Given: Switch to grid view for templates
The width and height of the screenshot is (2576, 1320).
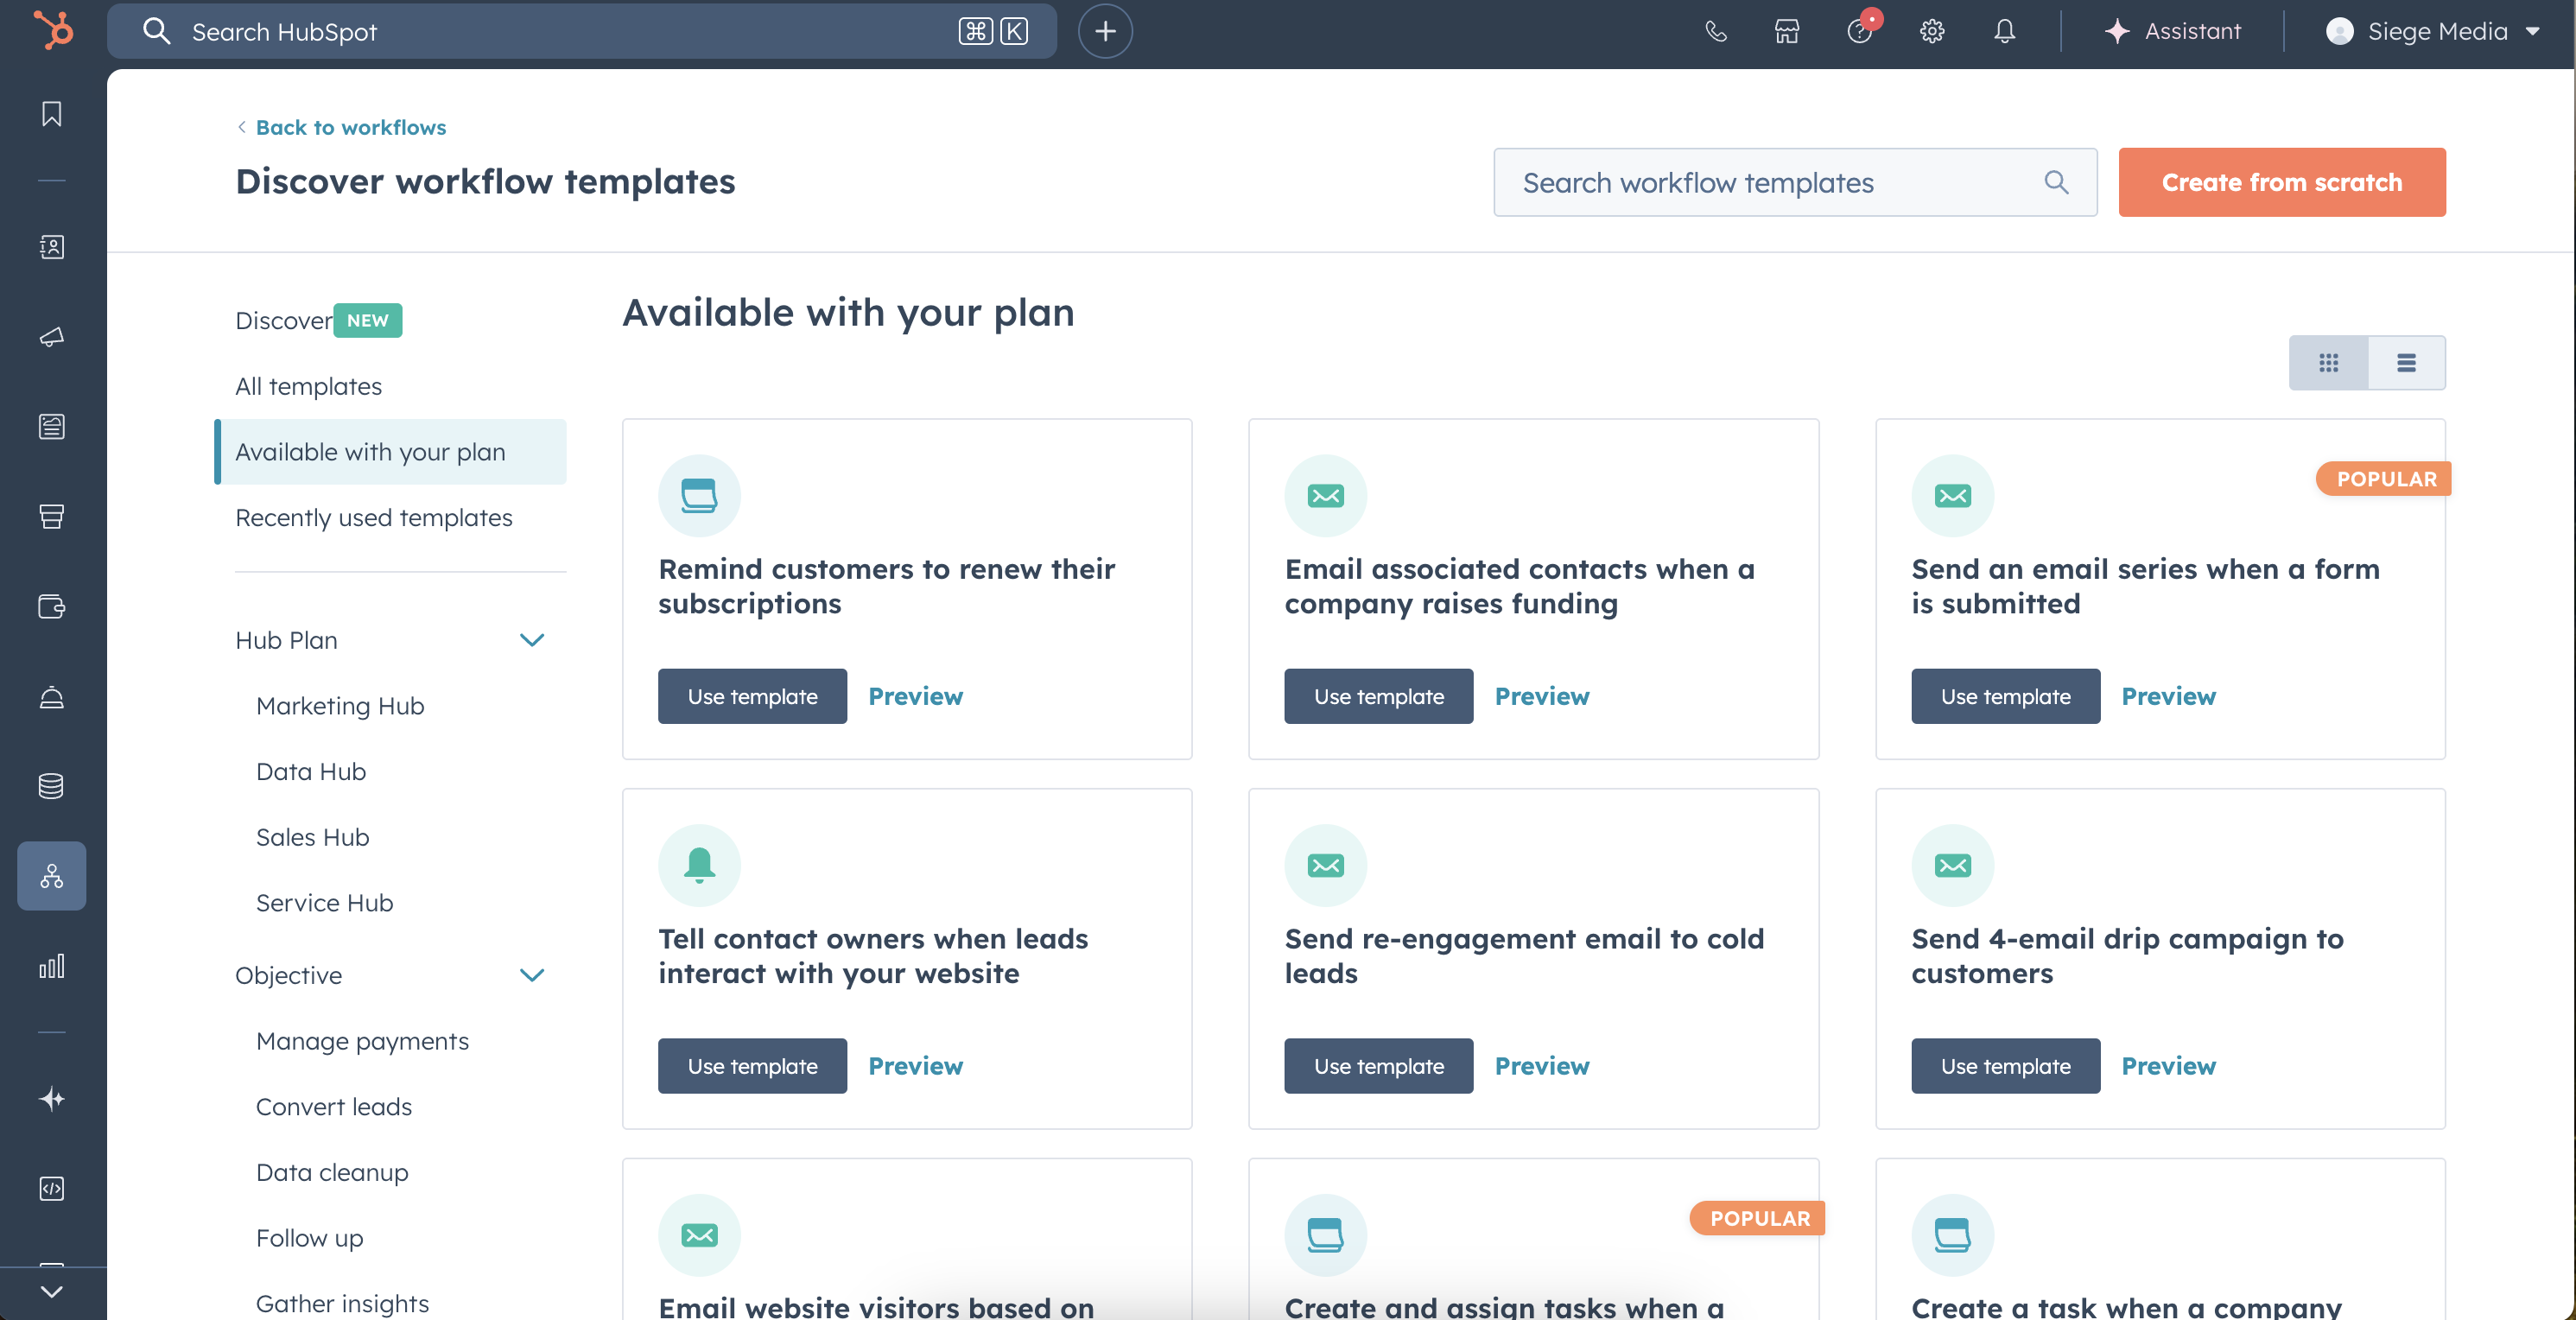Looking at the screenshot, I should [x=2329, y=362].
